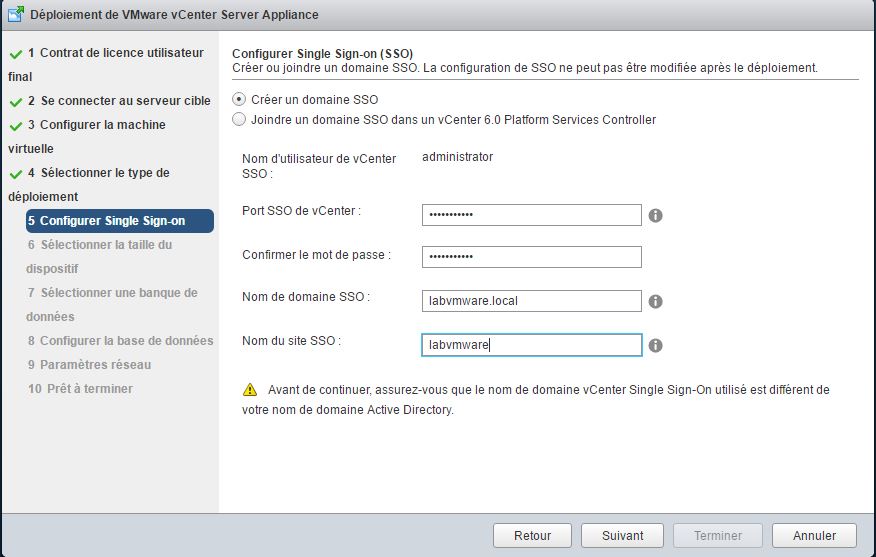Click the green checkmark of step 2
The width and height of the screenshot is (876, 557).
(16, 102)
